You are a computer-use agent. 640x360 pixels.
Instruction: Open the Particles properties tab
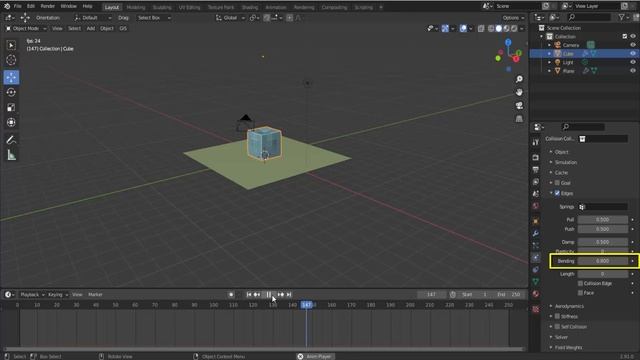(x=536, y=245)
